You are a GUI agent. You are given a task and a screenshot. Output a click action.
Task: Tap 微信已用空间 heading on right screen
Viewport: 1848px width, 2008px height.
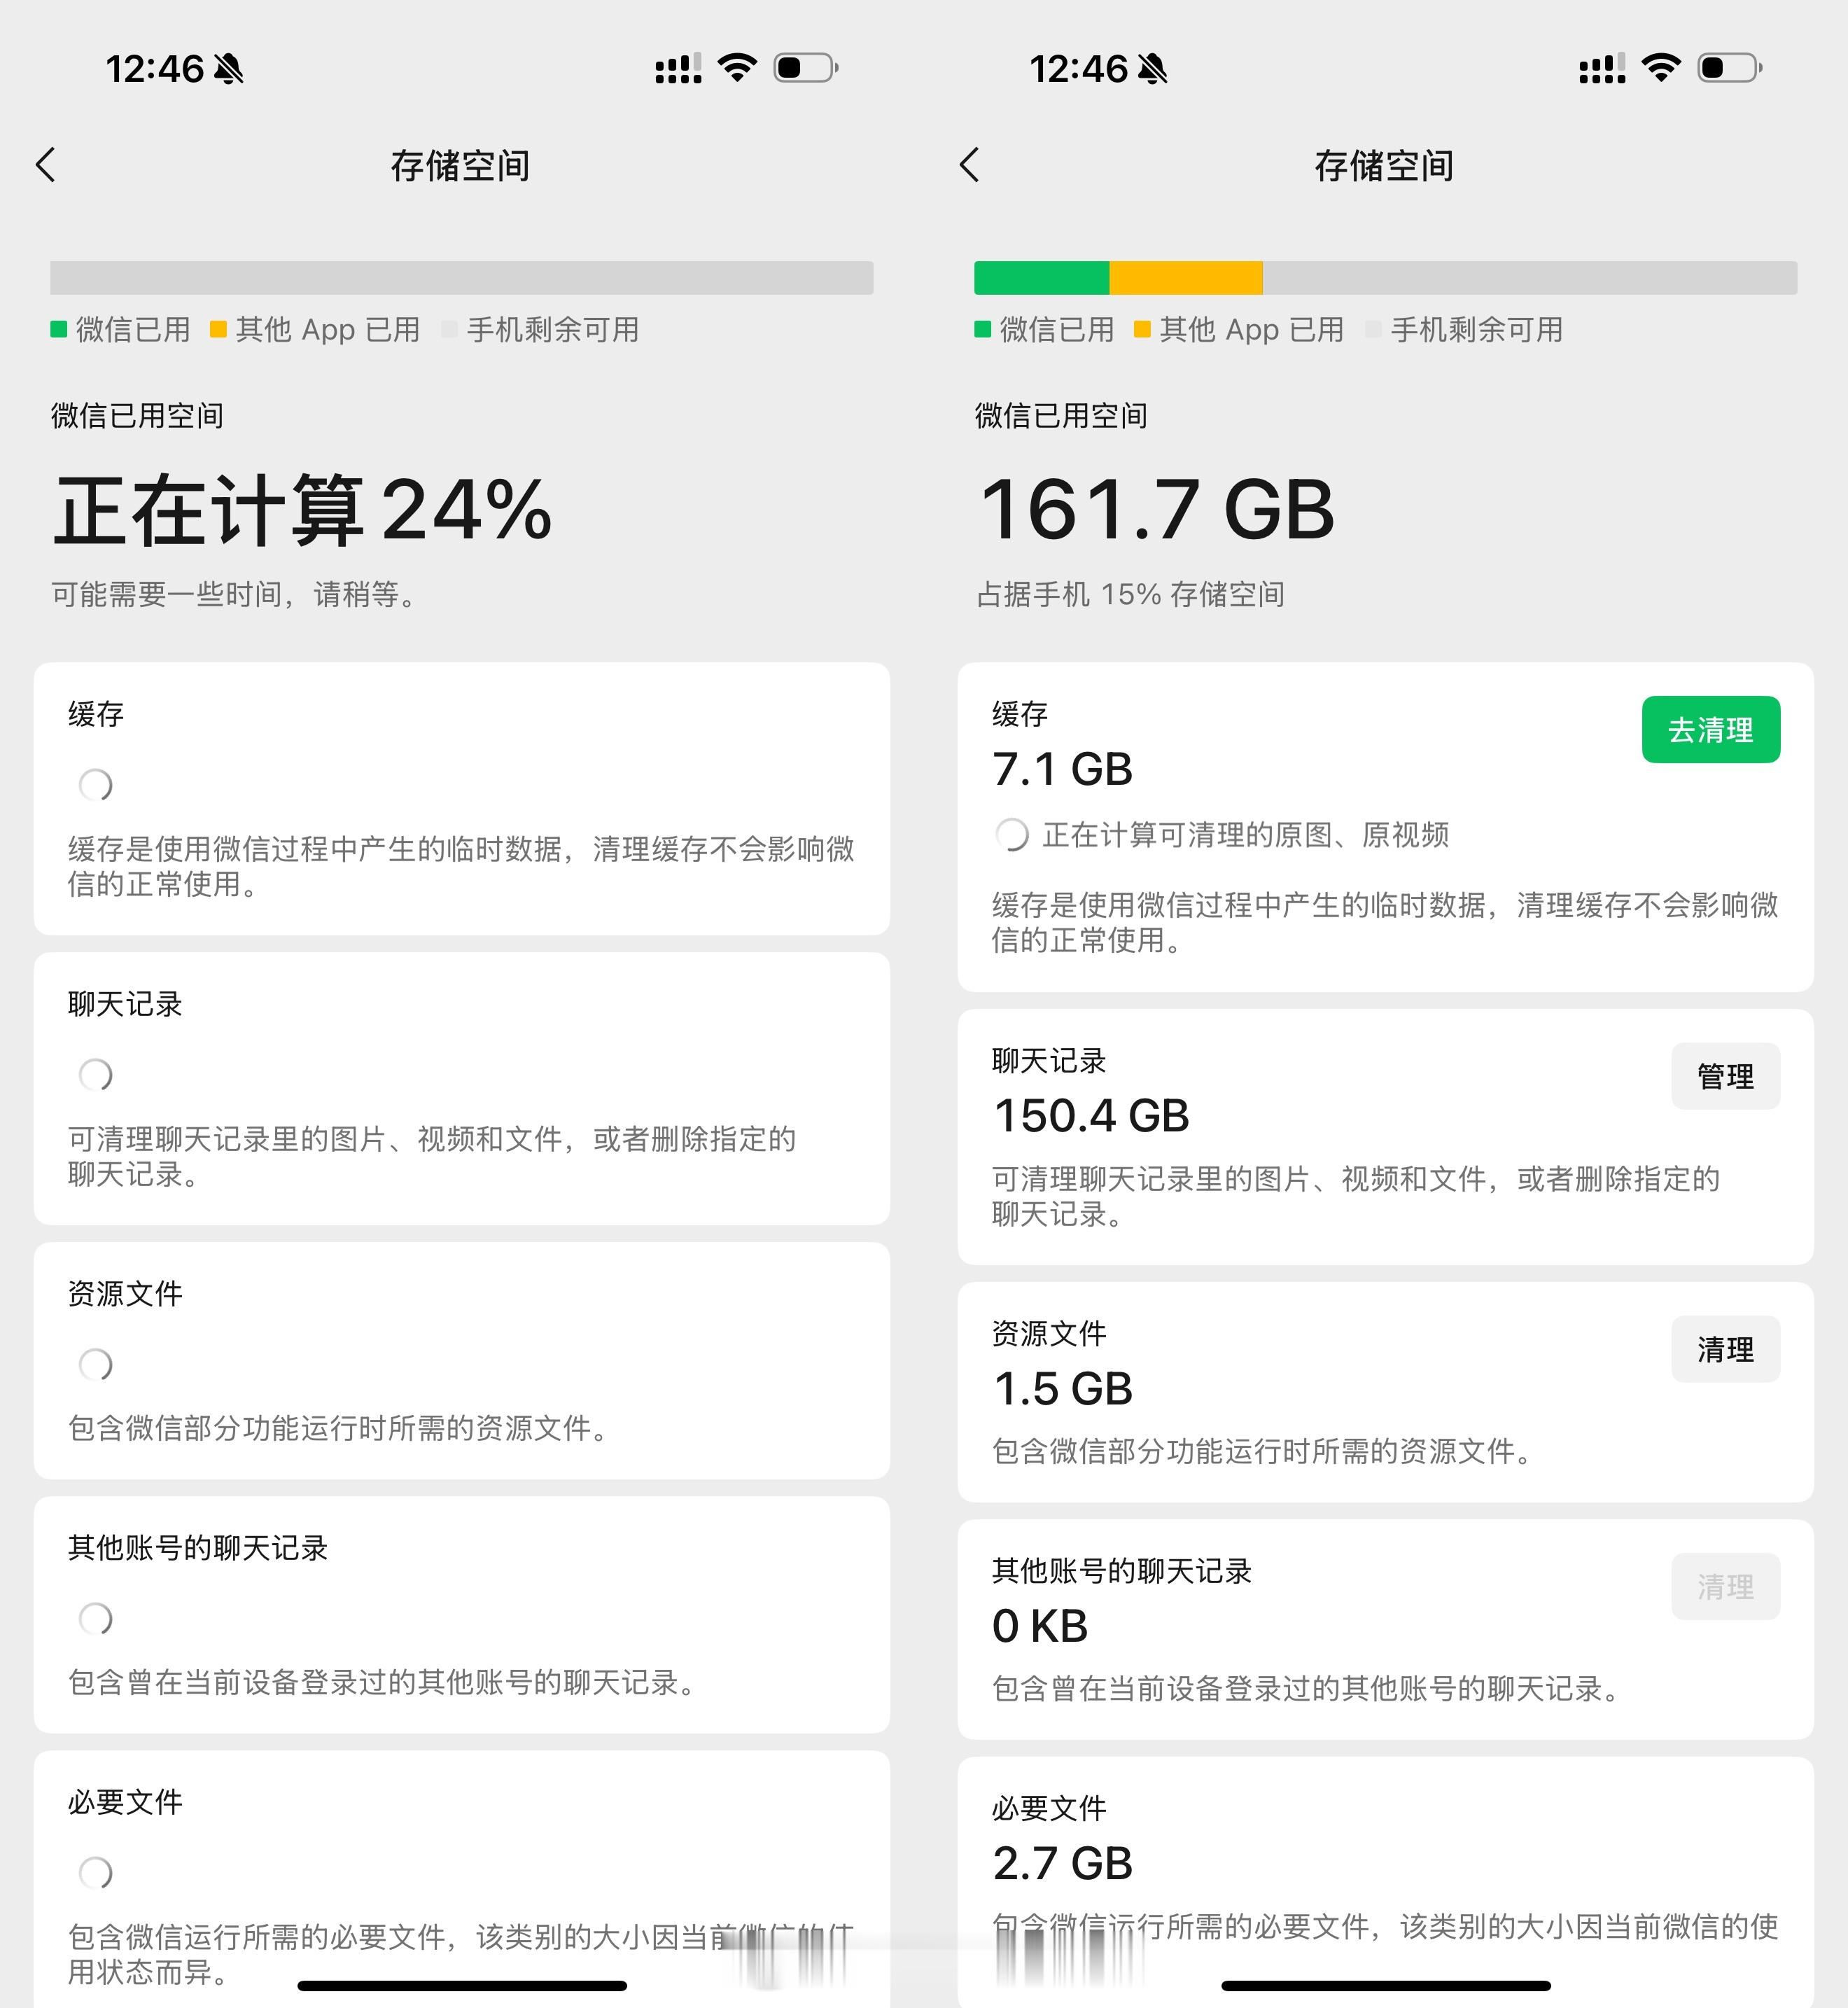point(1061,415)
